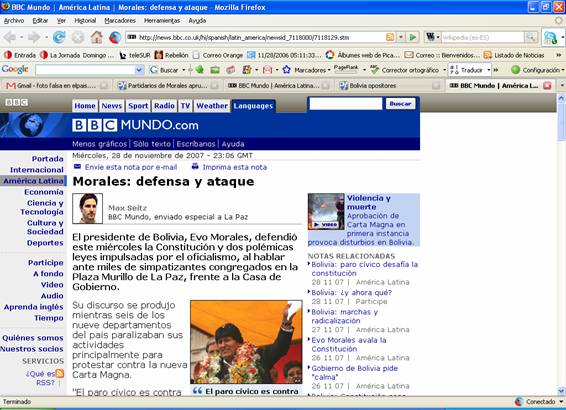Click the Traducir toolbar button
Viewport: 566px width, 410px height.
tap(466, 70)
